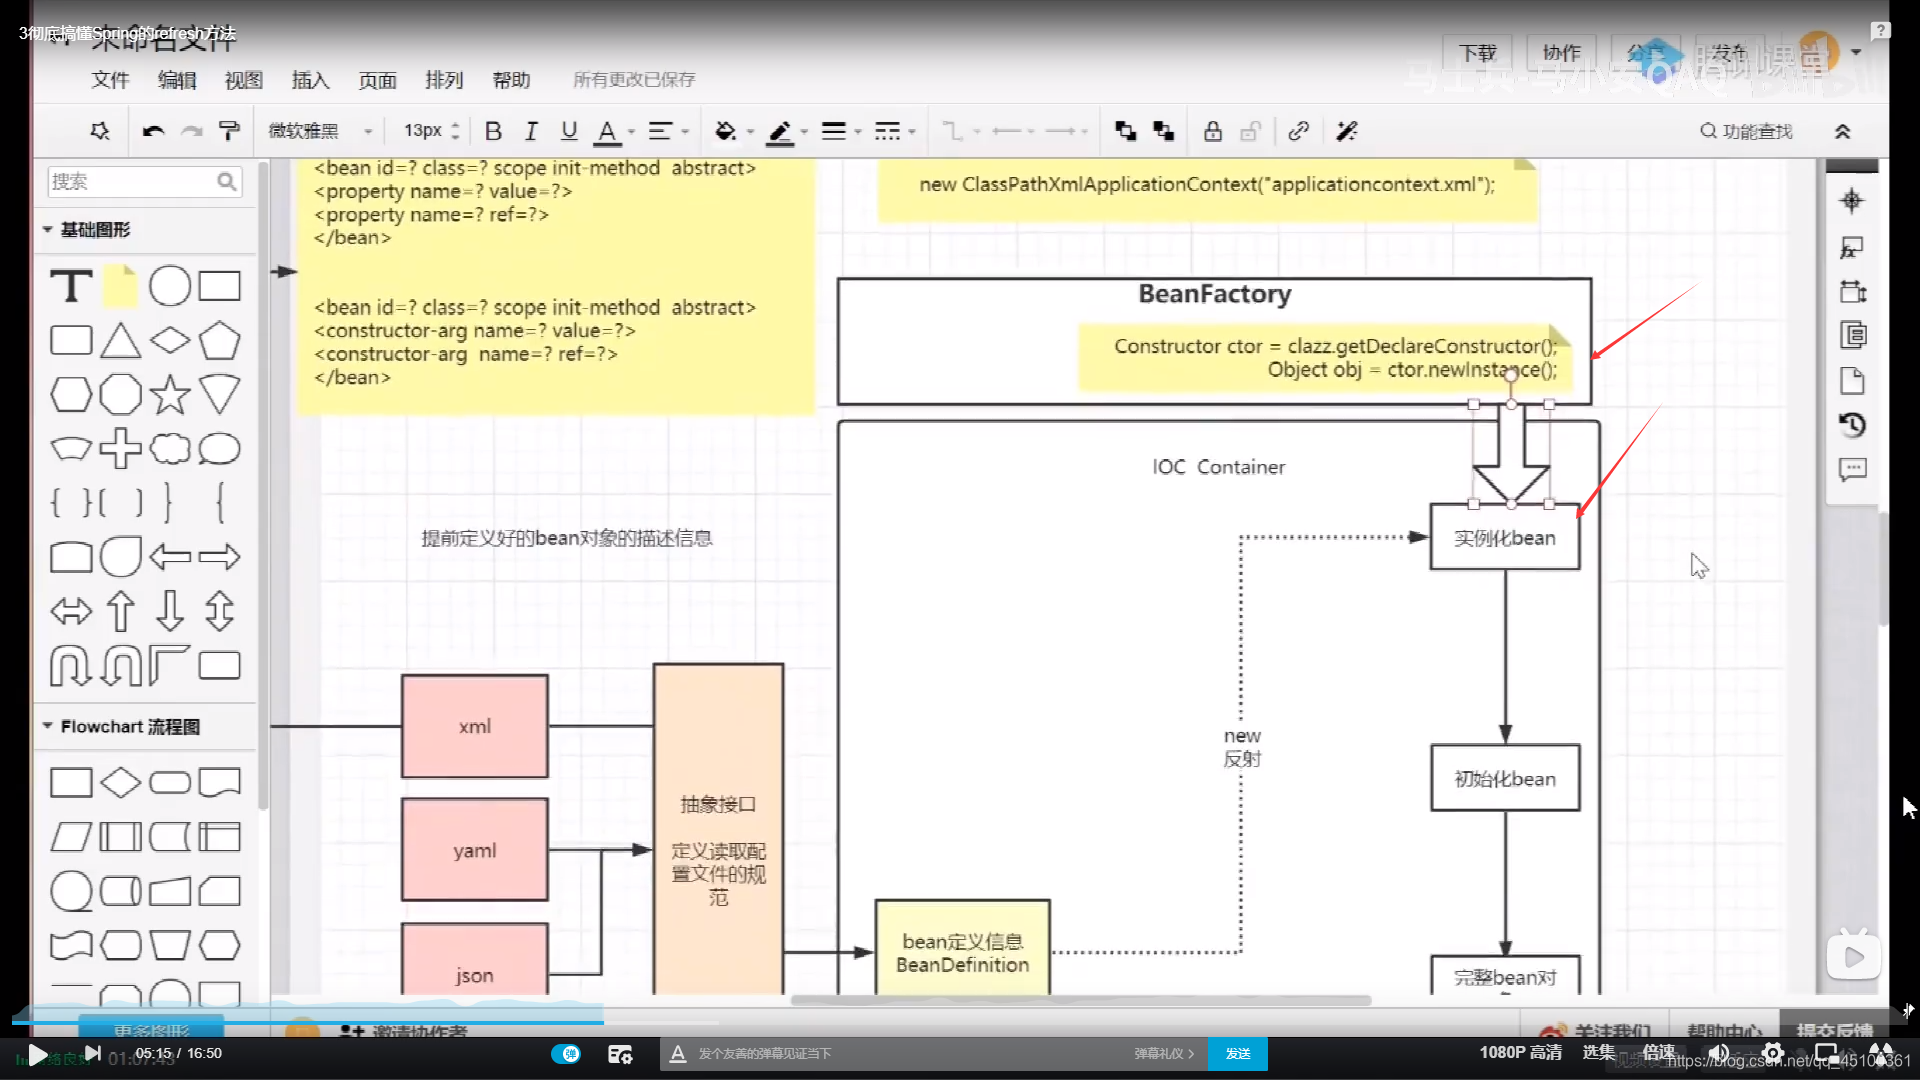
Task: Open the font family dropdown 微软雅黑
Action: [320, 131]
